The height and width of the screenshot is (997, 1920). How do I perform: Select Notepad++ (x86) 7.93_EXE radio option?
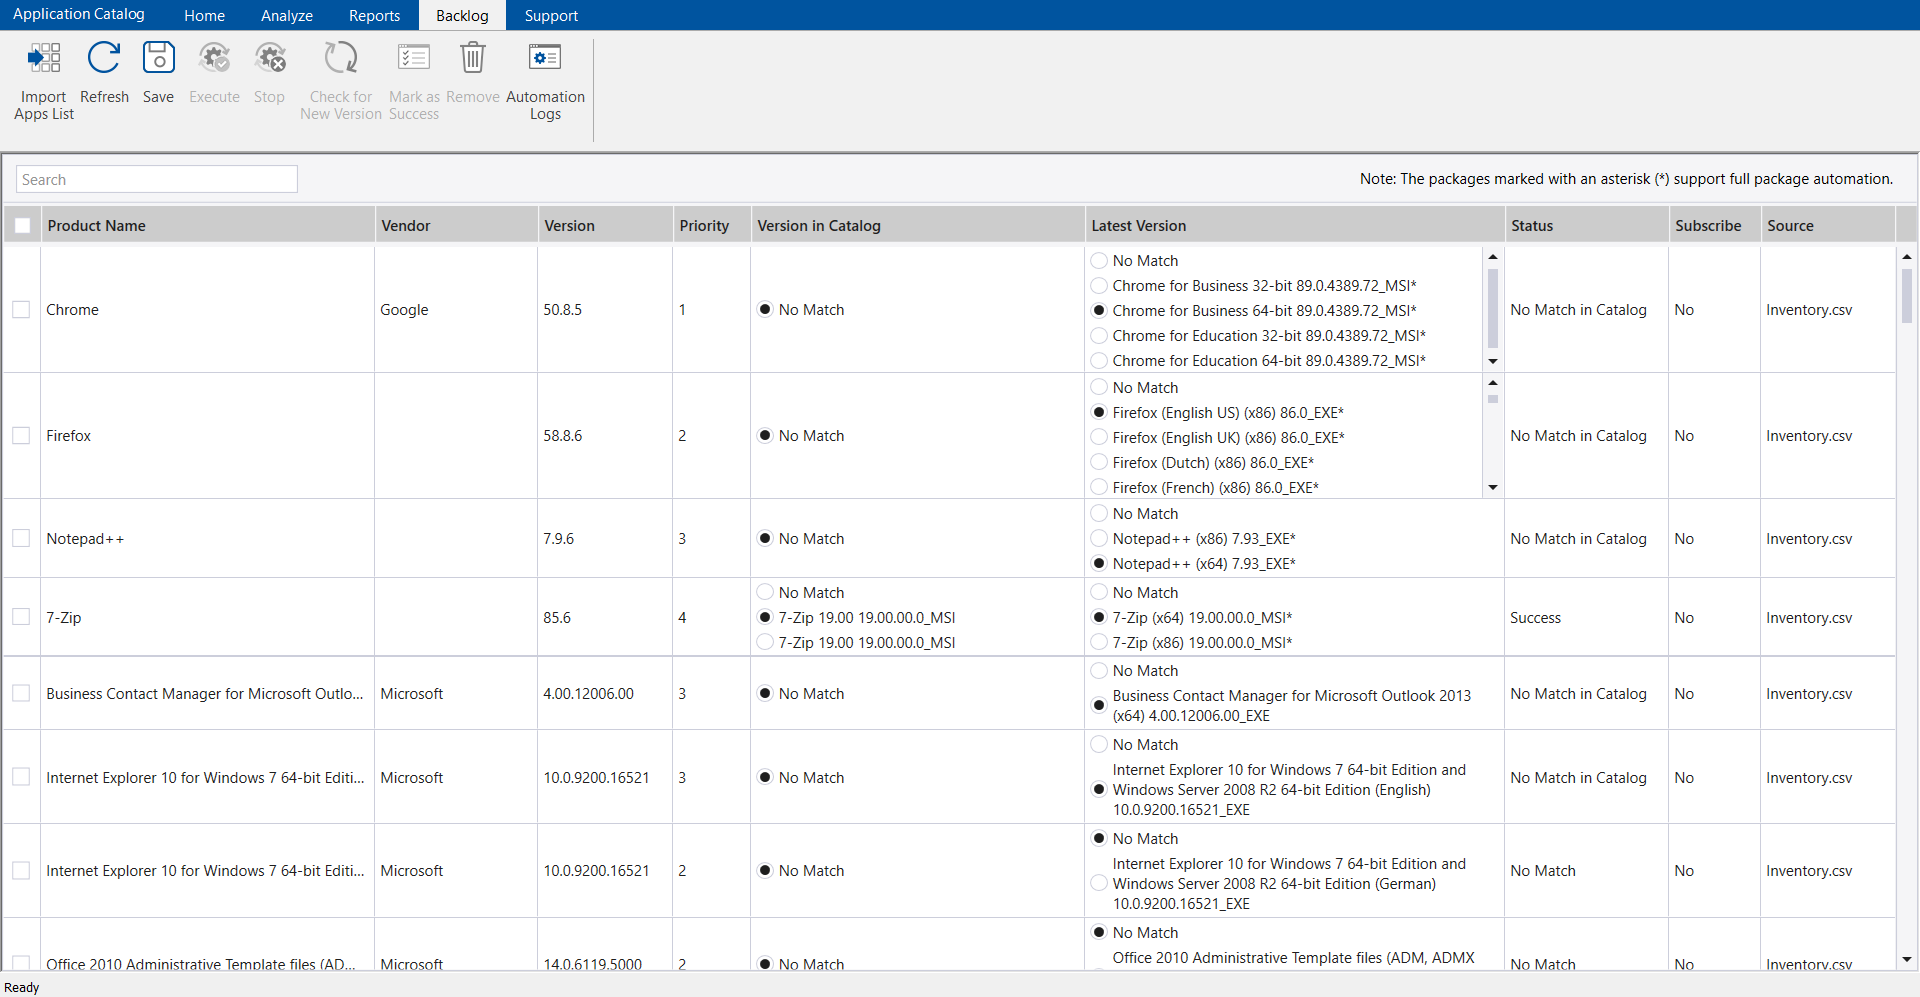1099,538
